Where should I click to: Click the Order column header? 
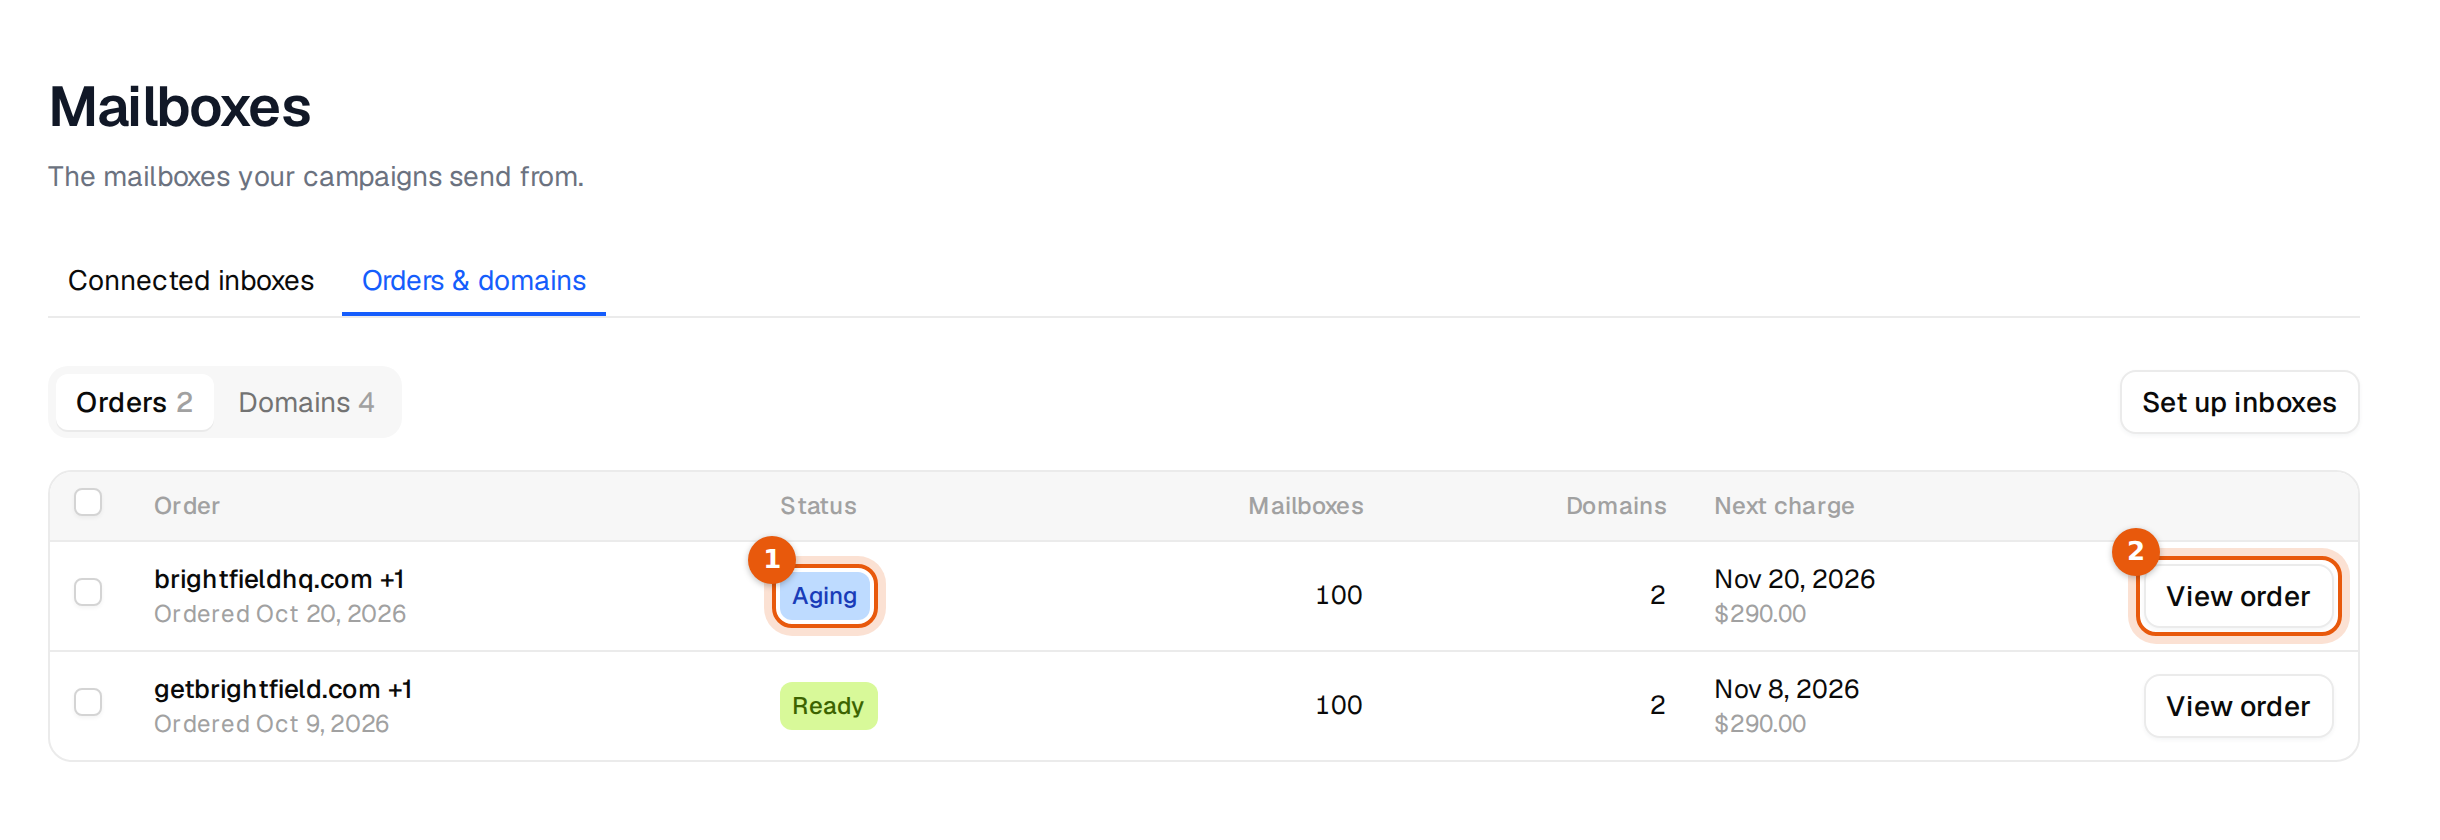coord(187,506)
